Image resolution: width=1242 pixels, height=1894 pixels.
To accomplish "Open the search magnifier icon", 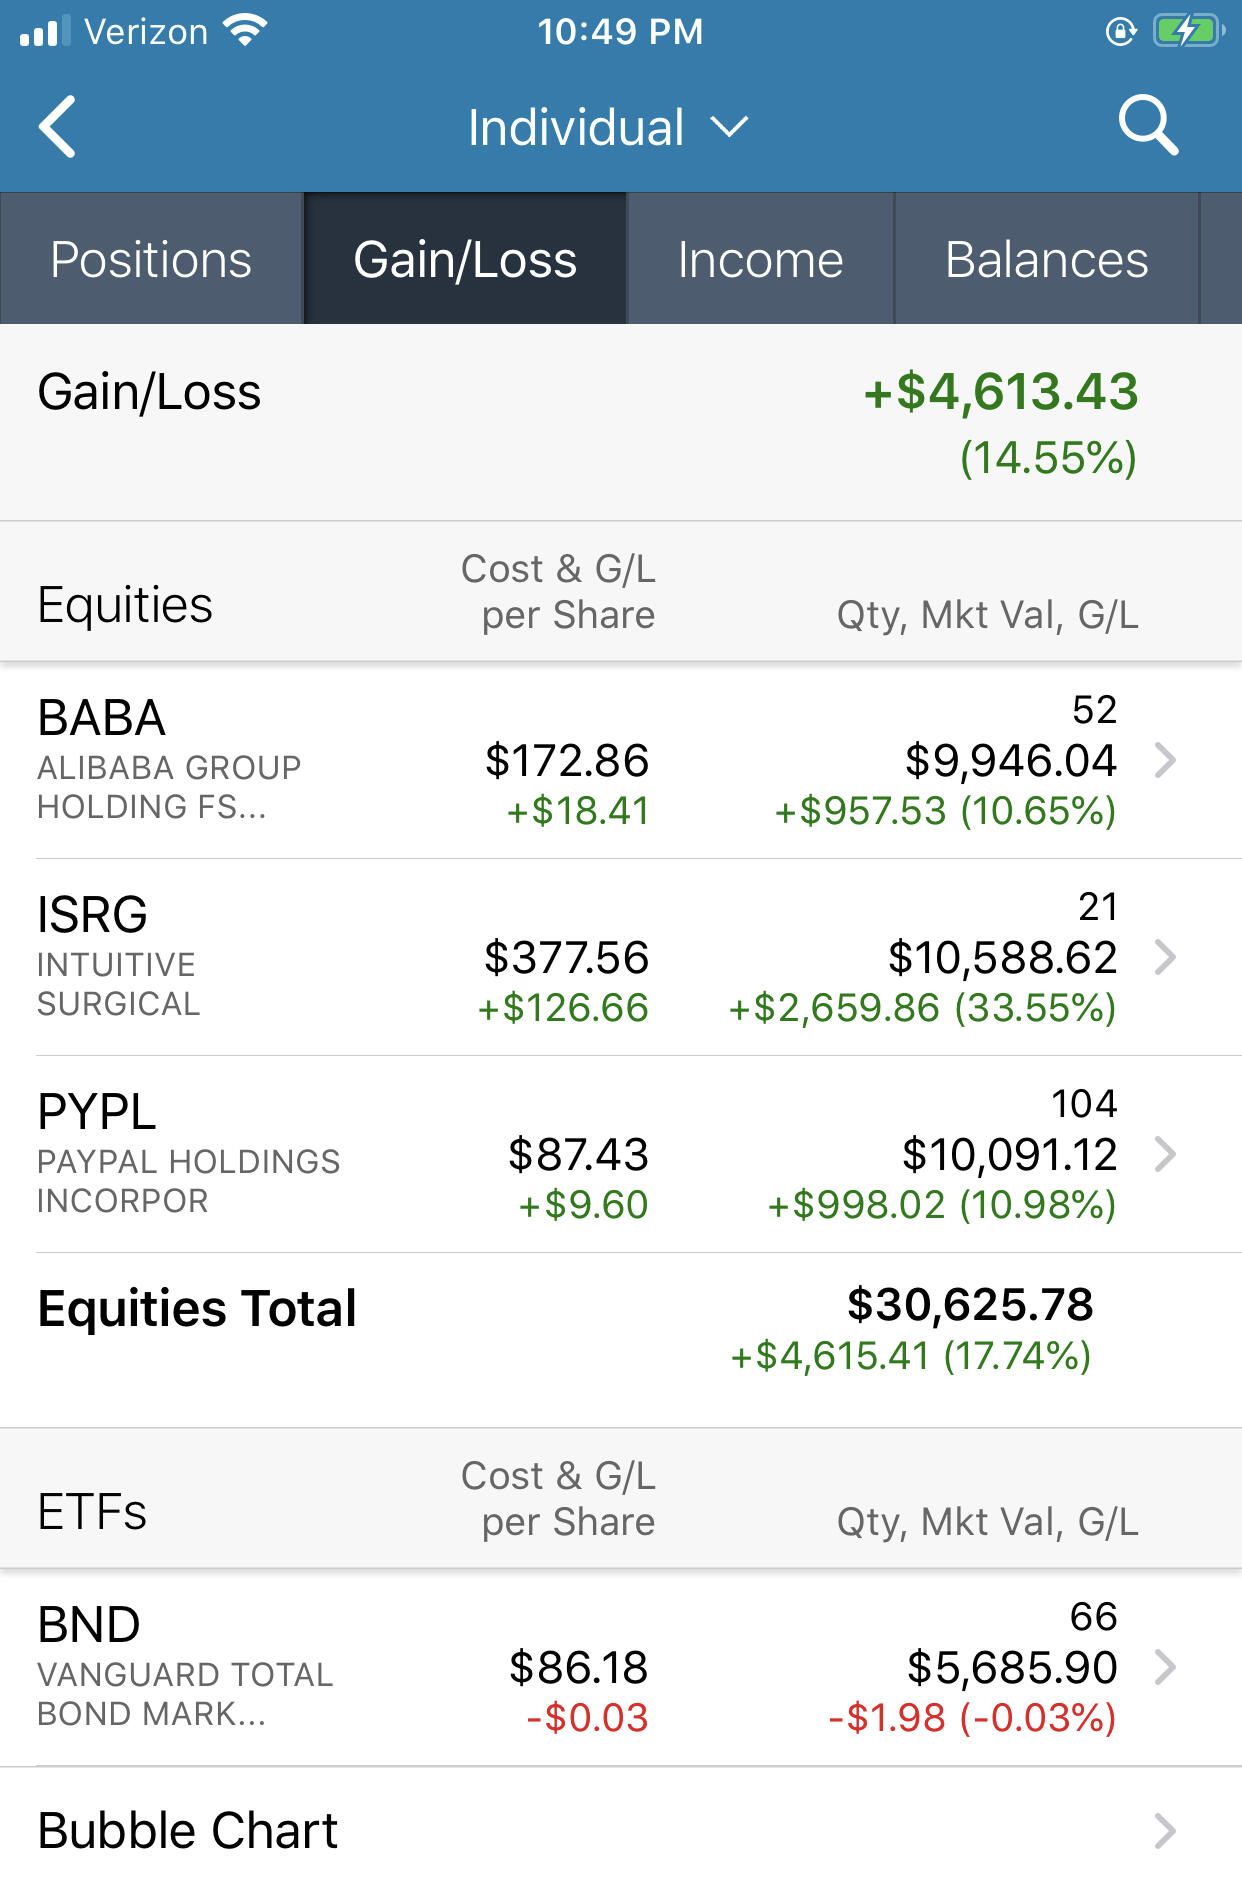I will click(1148, 126).
